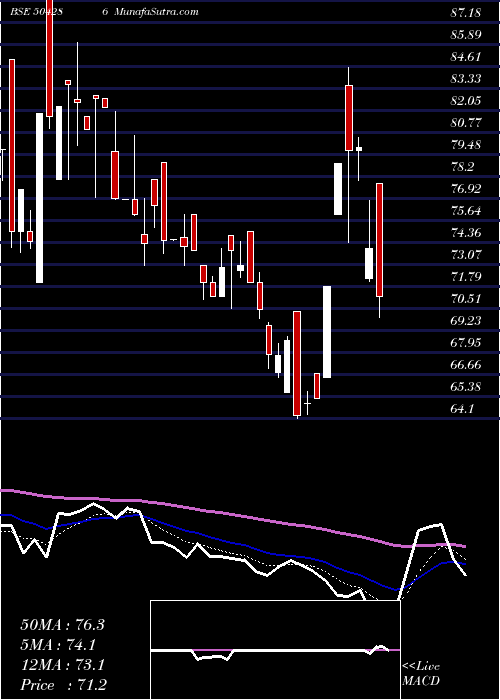Click the 74.36 price axis label
Screen dimensions: 500x700
(x=466, y=233)
